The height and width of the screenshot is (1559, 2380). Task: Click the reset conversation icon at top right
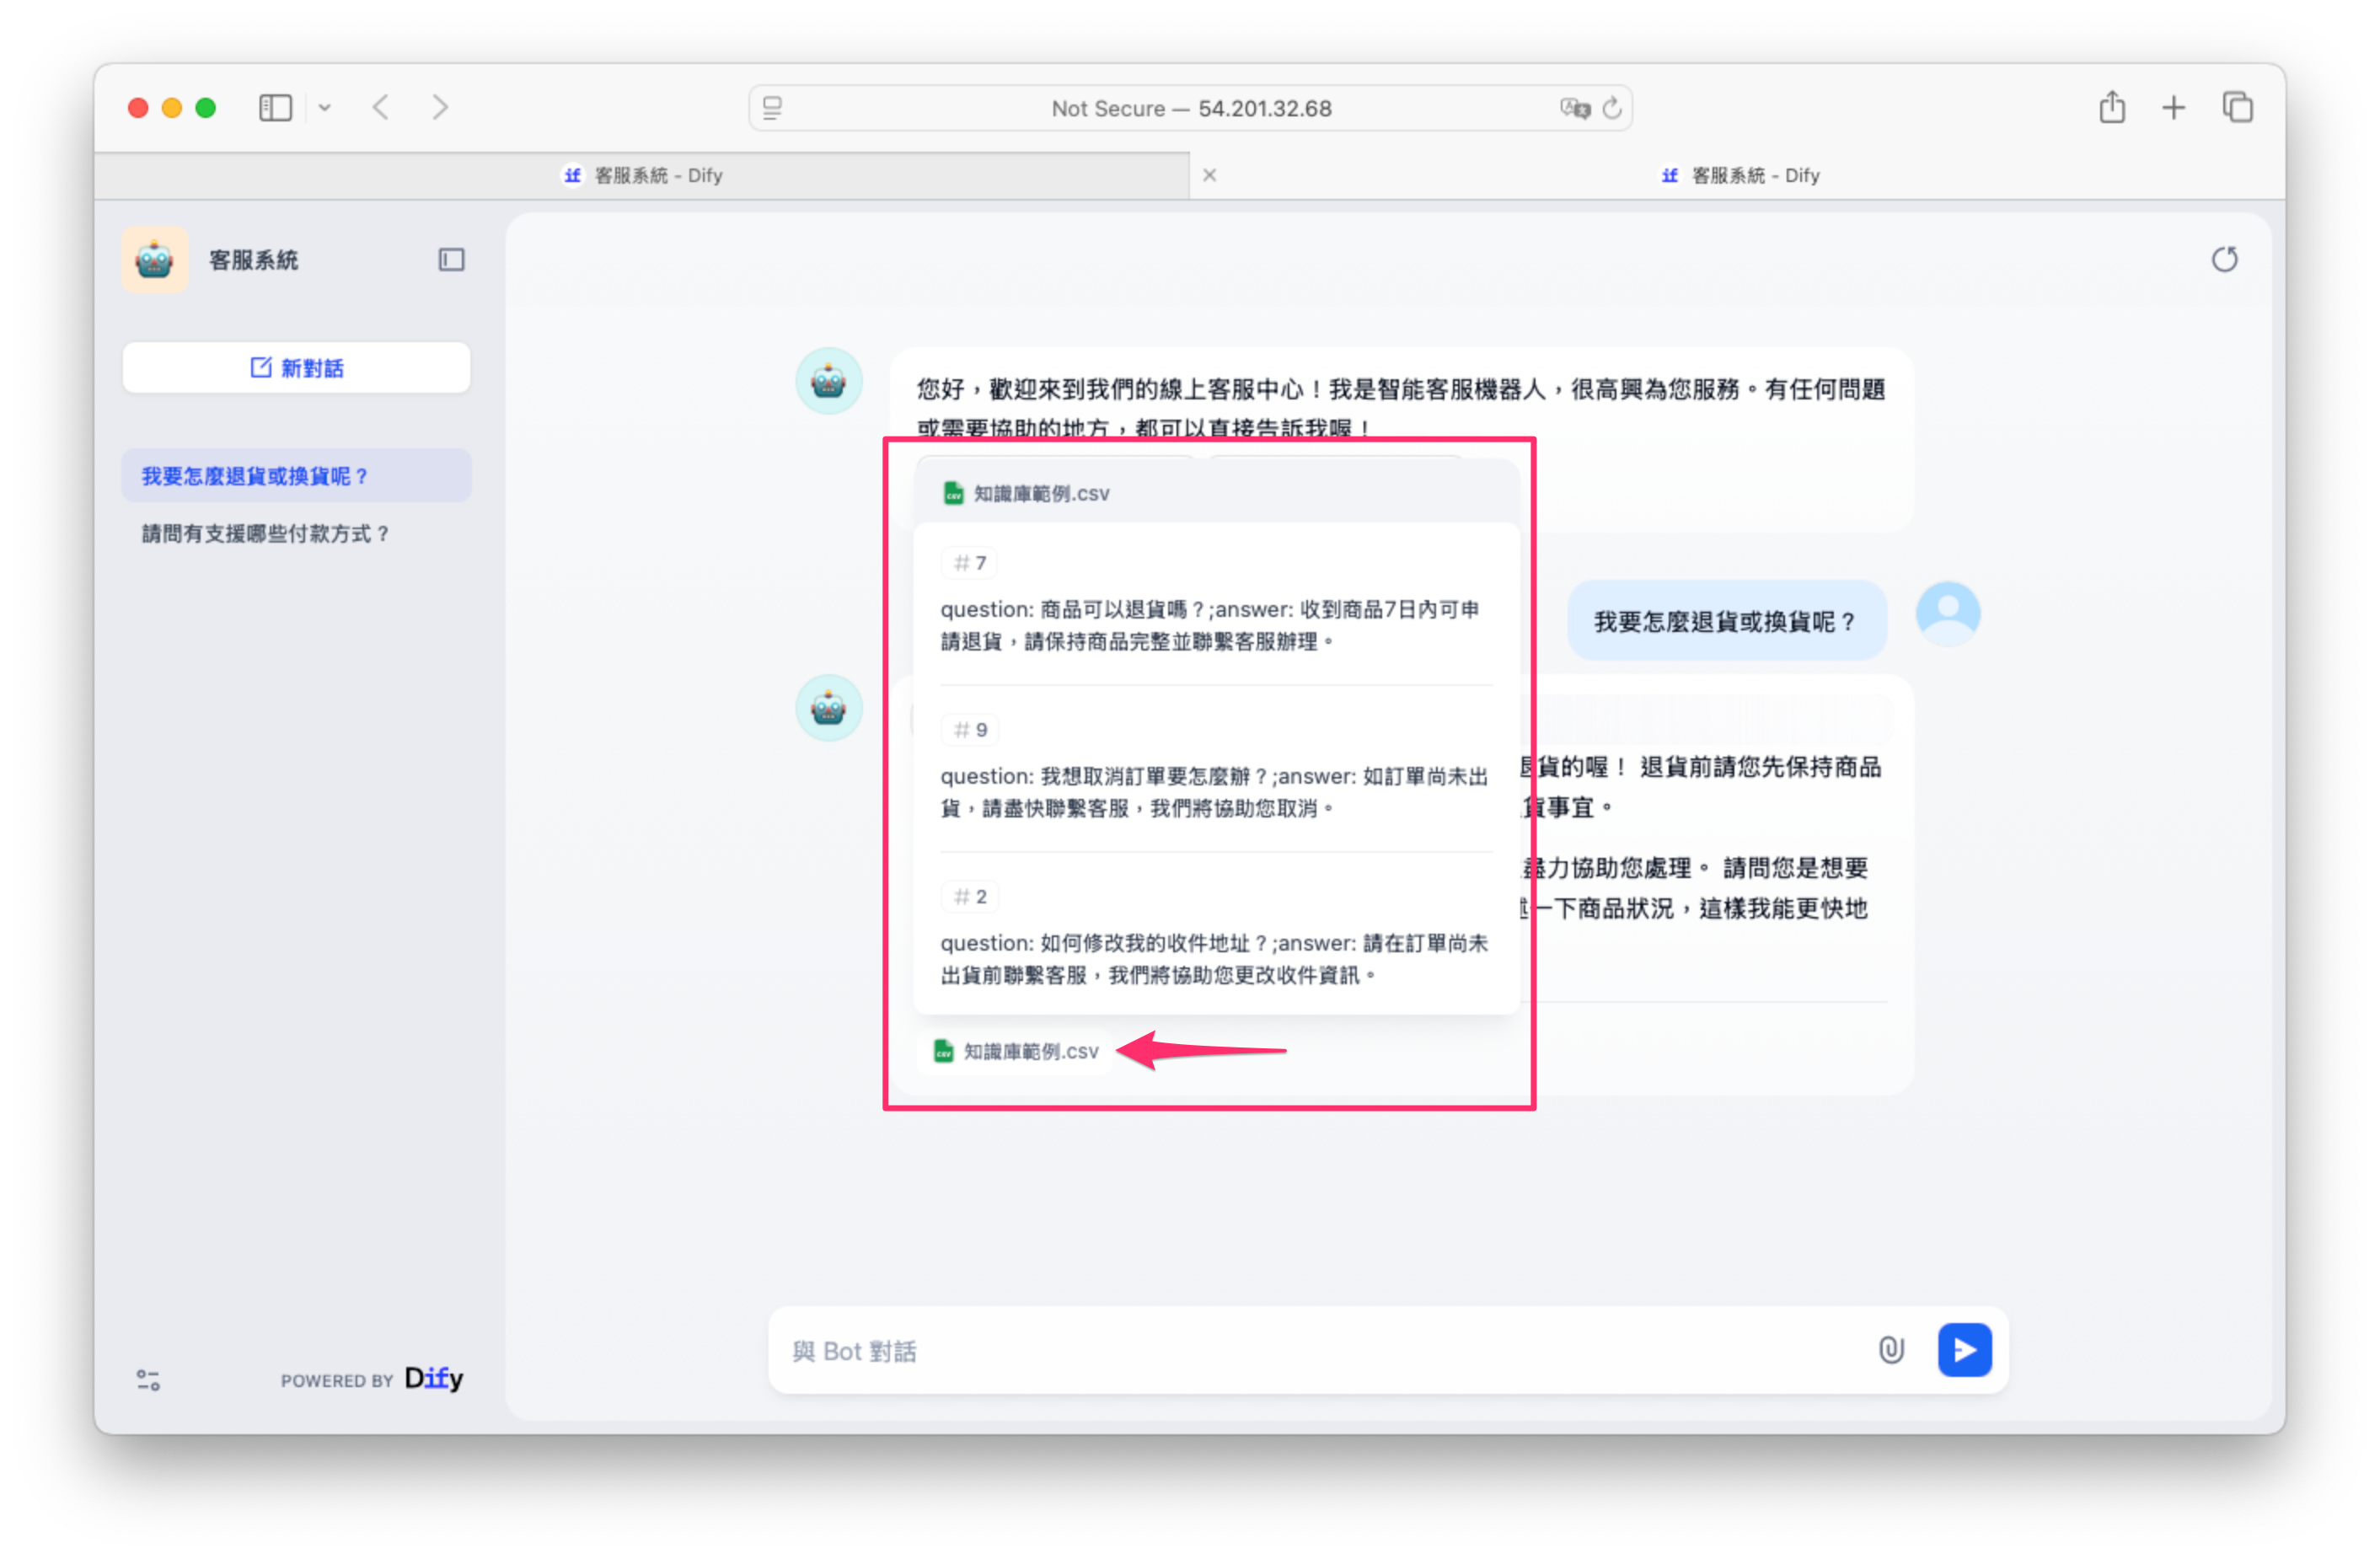[x=2223, y=260]
